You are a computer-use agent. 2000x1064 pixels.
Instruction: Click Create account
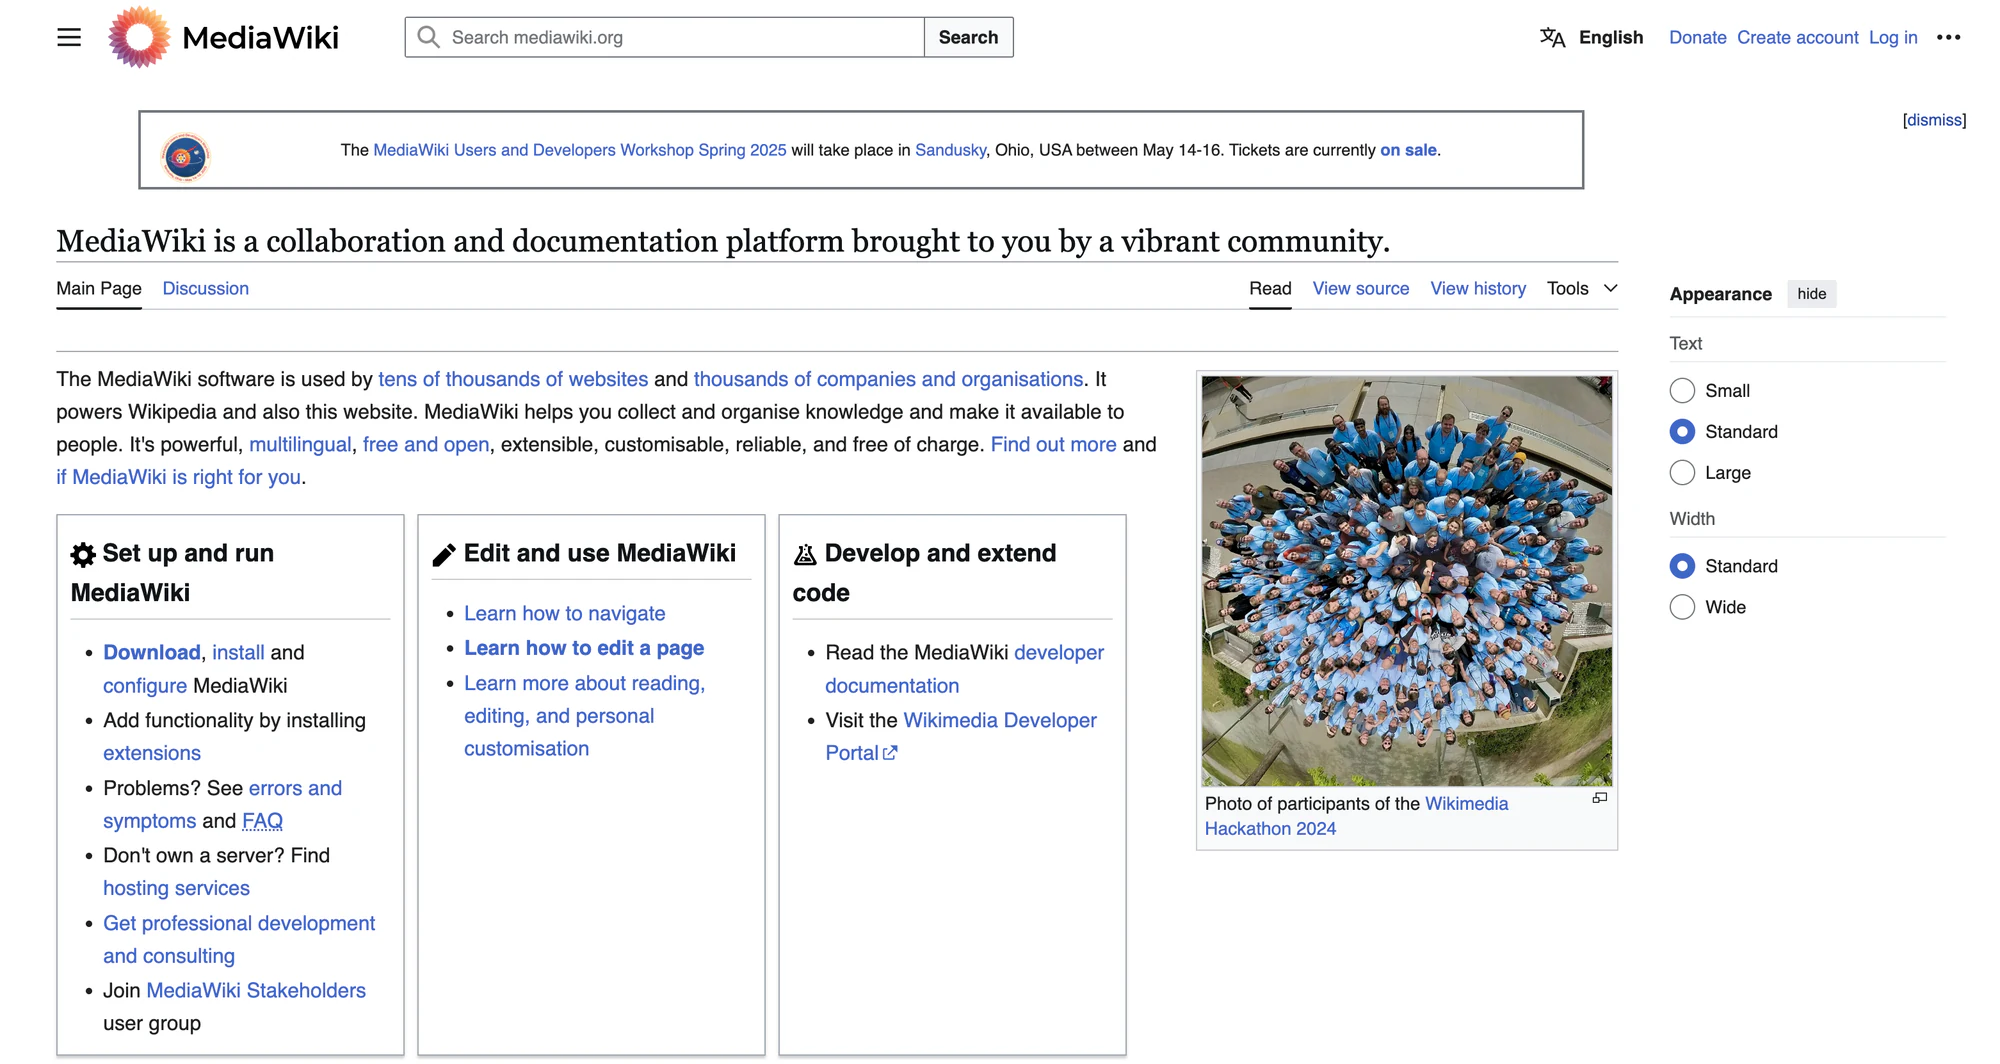click(x=1798, y=38)
